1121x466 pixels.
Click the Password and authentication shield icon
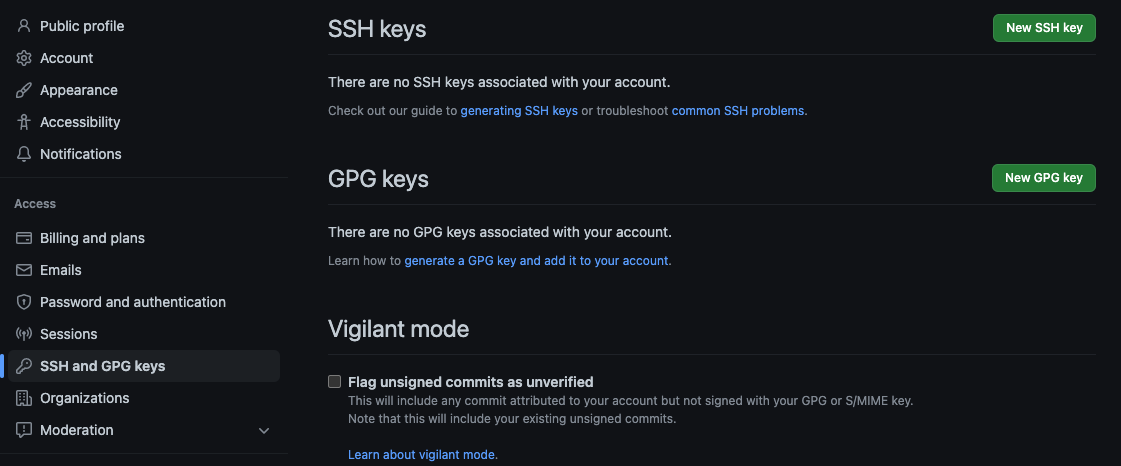24,302
